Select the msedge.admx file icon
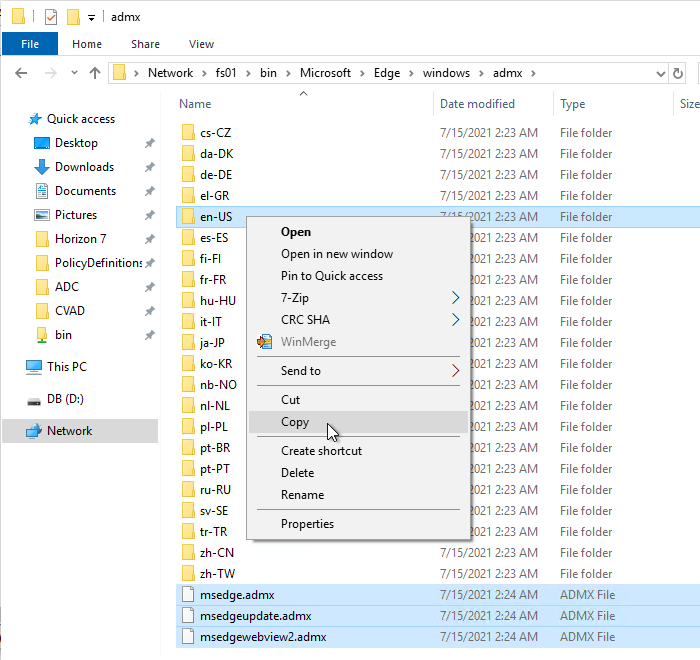 point(188,595)
